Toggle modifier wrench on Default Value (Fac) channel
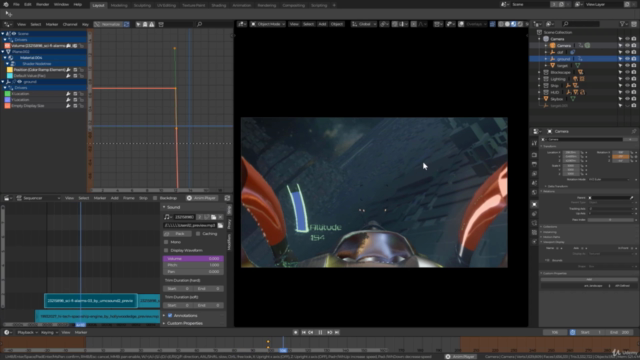The height and width of the screenshot is (360, 640). [68, 76]
